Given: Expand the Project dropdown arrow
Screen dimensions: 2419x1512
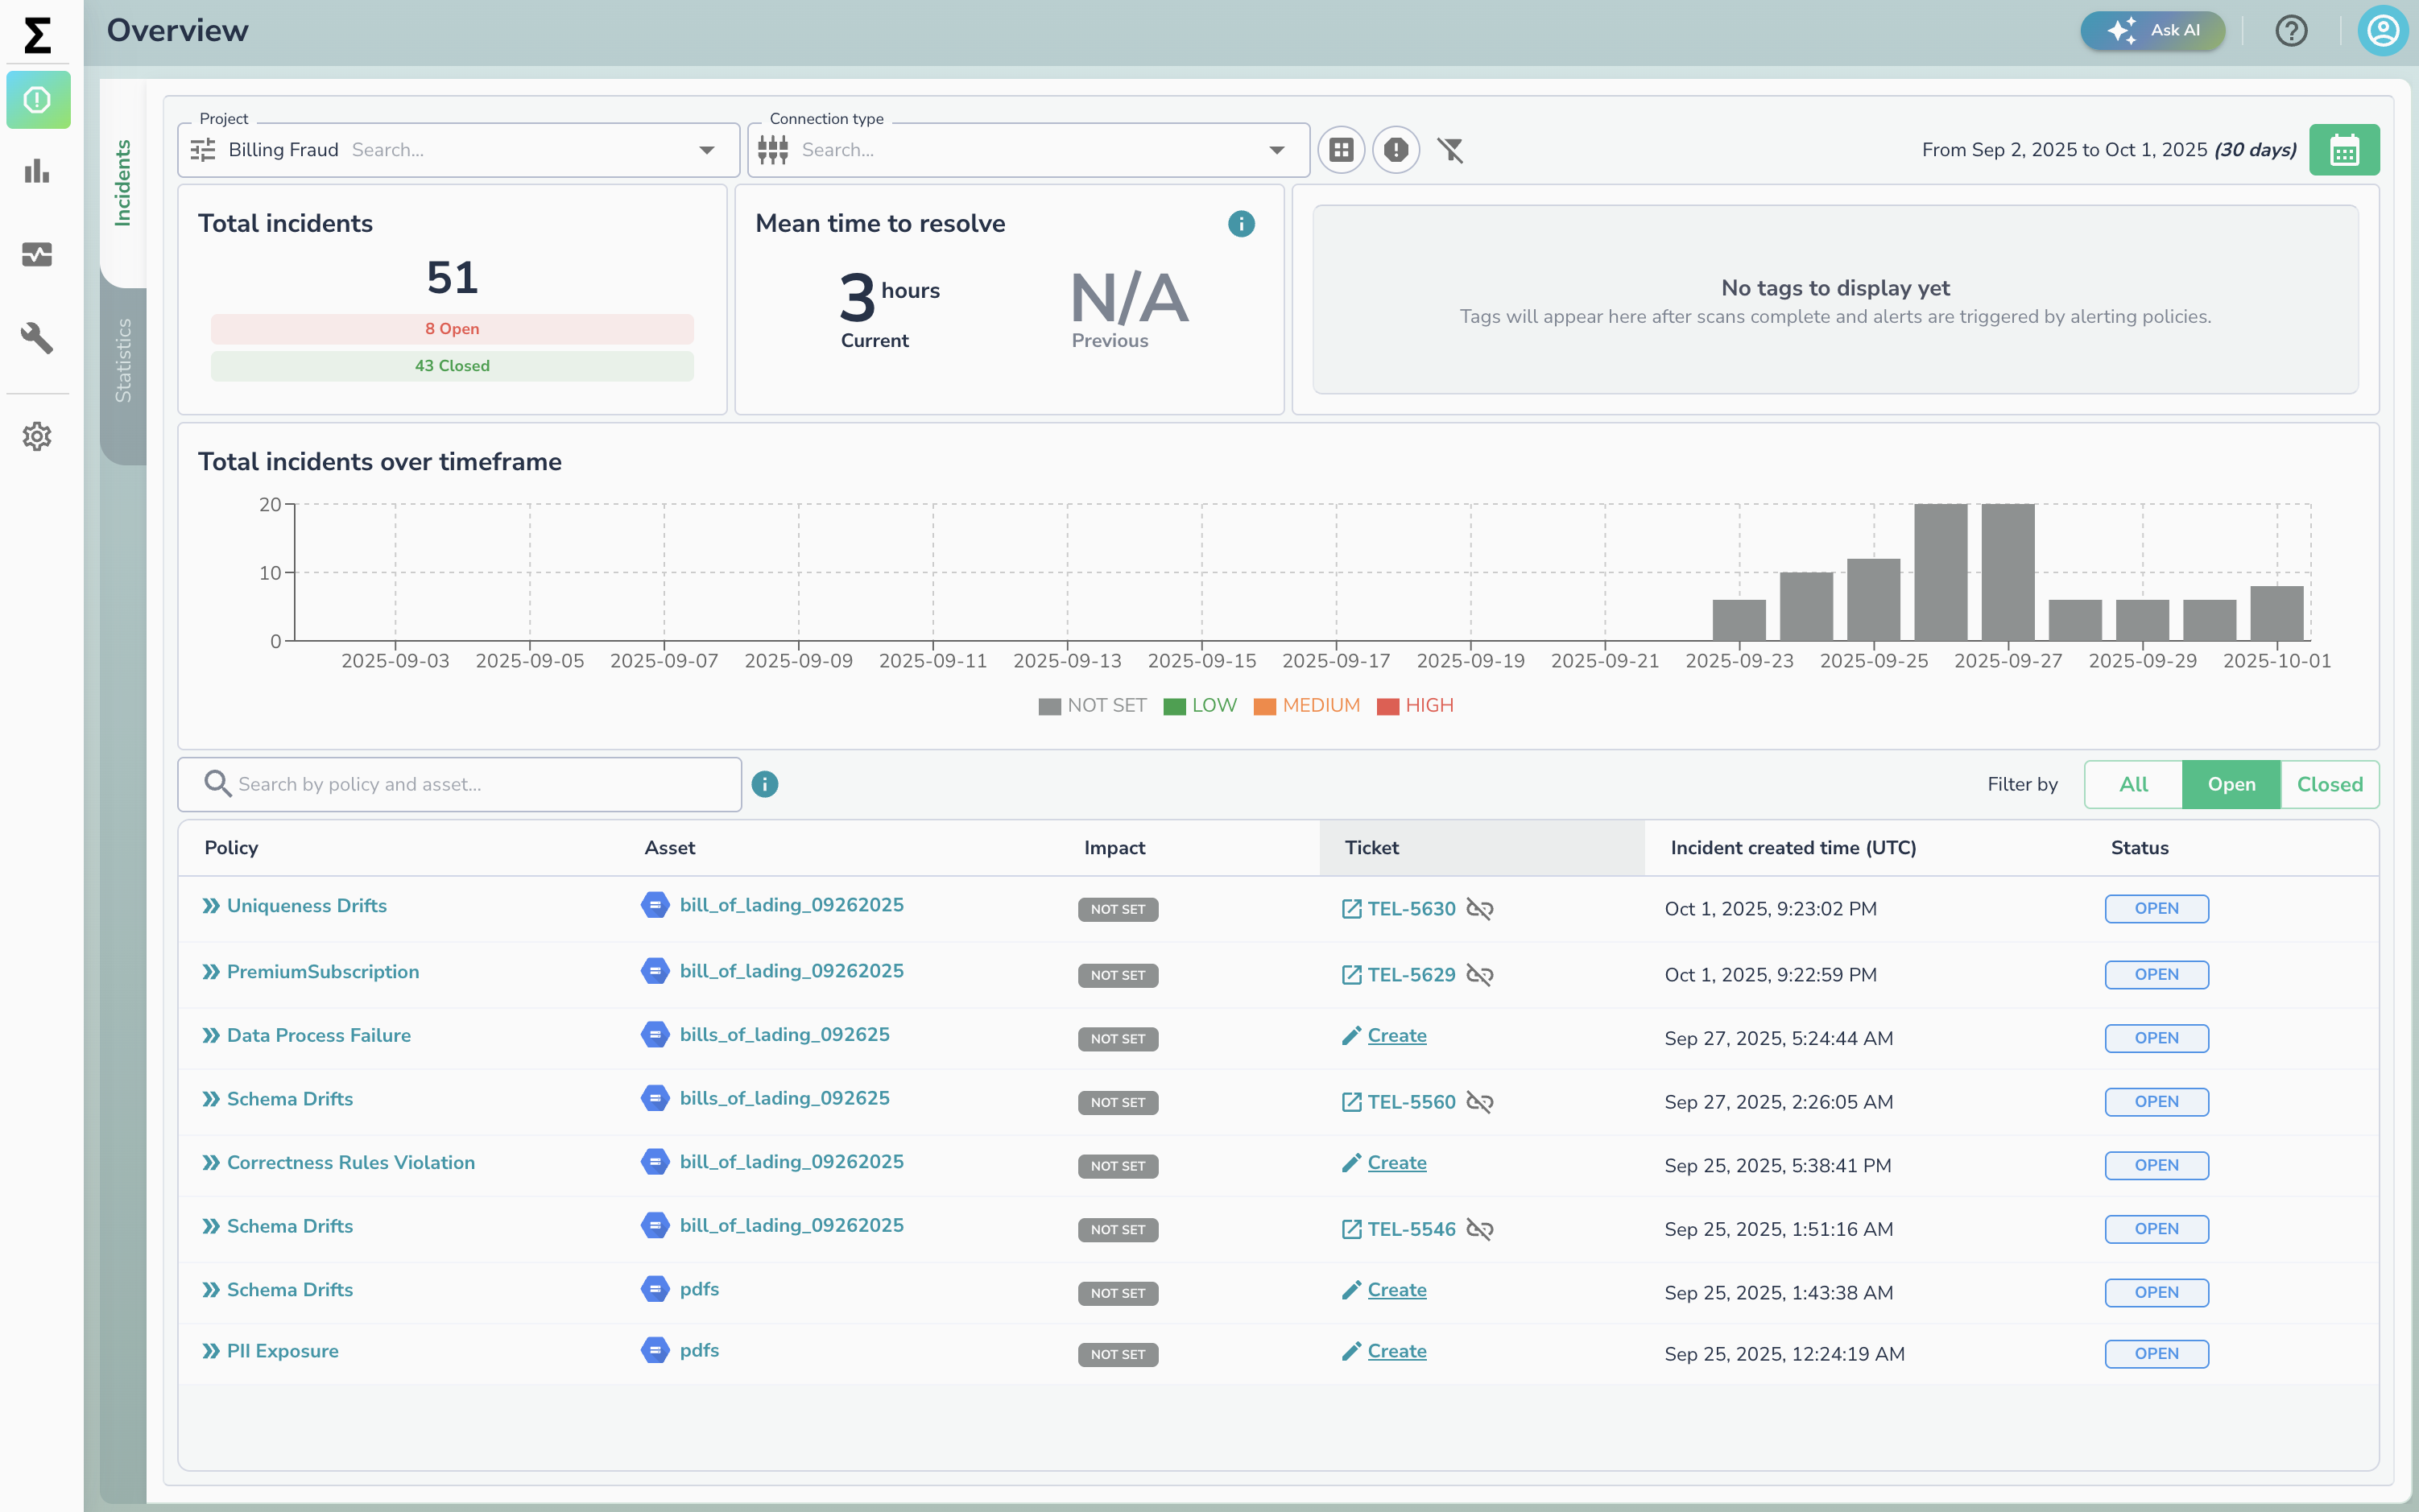Looking at the screenshot, I should click(x=707, y=150).
